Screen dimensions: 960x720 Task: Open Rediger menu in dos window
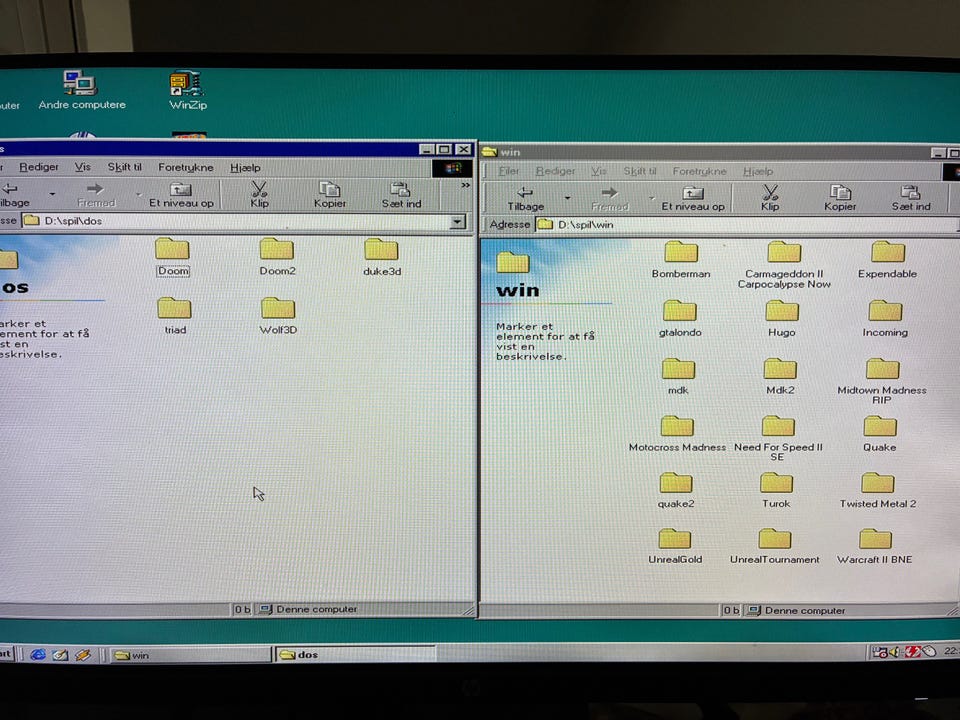39,167
